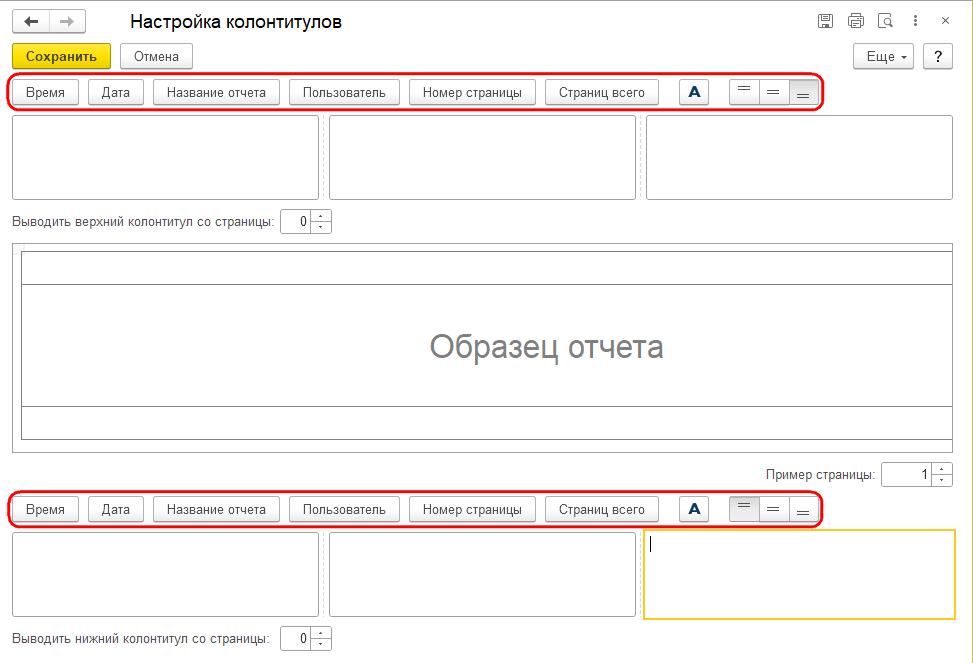
Task: Set top vertical alignment in lower toolbar
Action: 744,510
